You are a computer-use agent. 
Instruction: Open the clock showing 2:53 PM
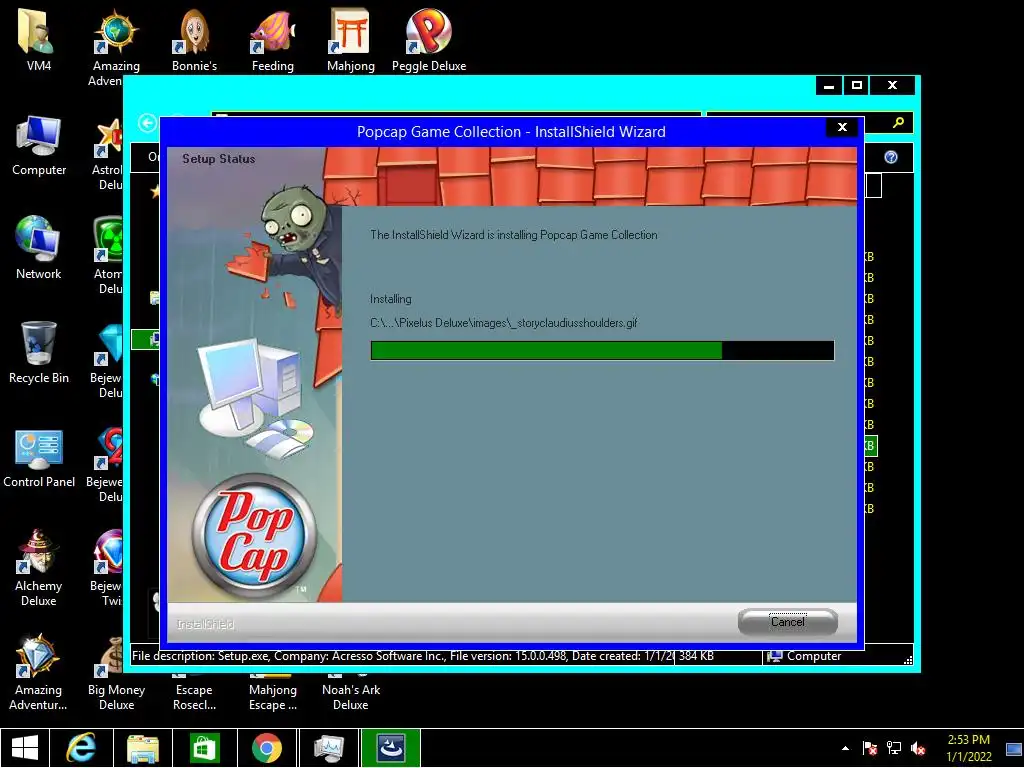968,748
